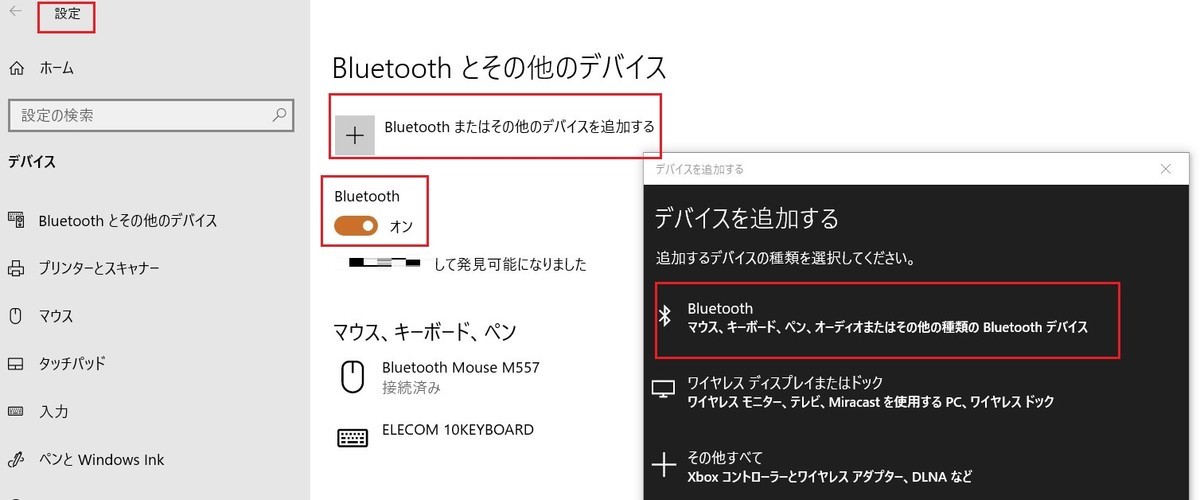
Task: Click the home icon in the sidebar
Action: pos(16,68)
